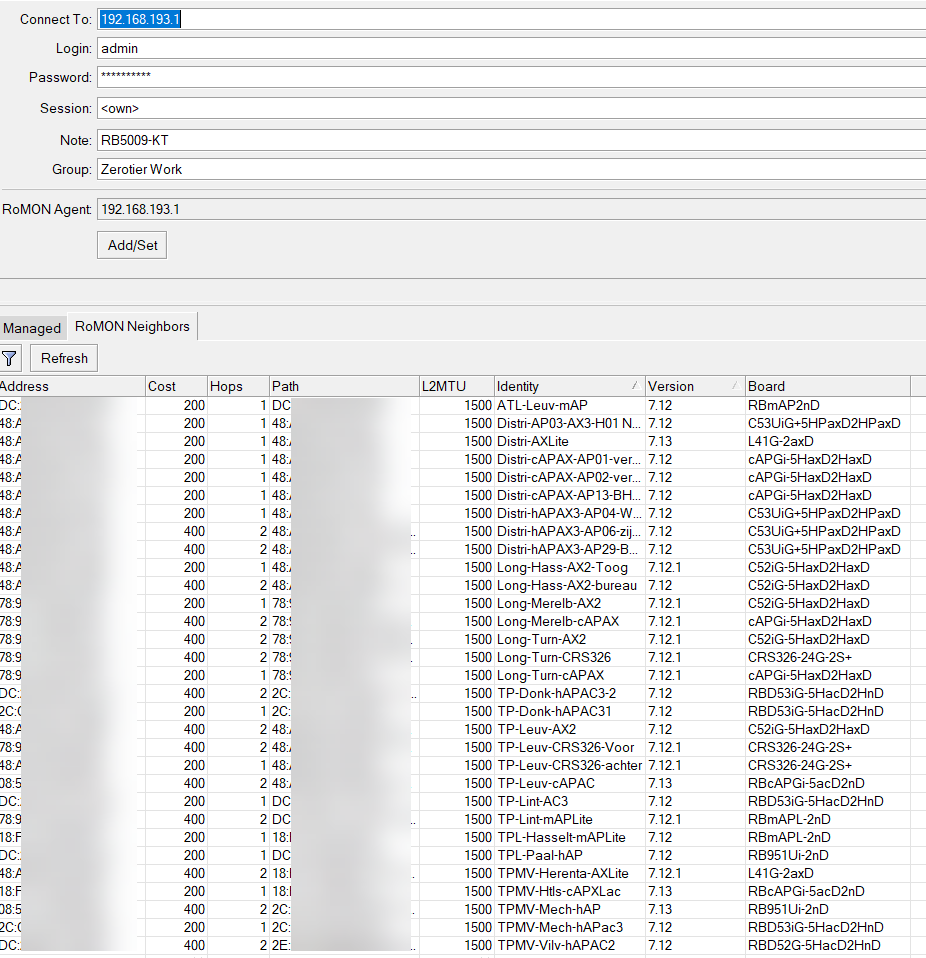Click Distri-cAPAX-AP01-ver... identity
926x958 pixels.
tap(569, 459)
